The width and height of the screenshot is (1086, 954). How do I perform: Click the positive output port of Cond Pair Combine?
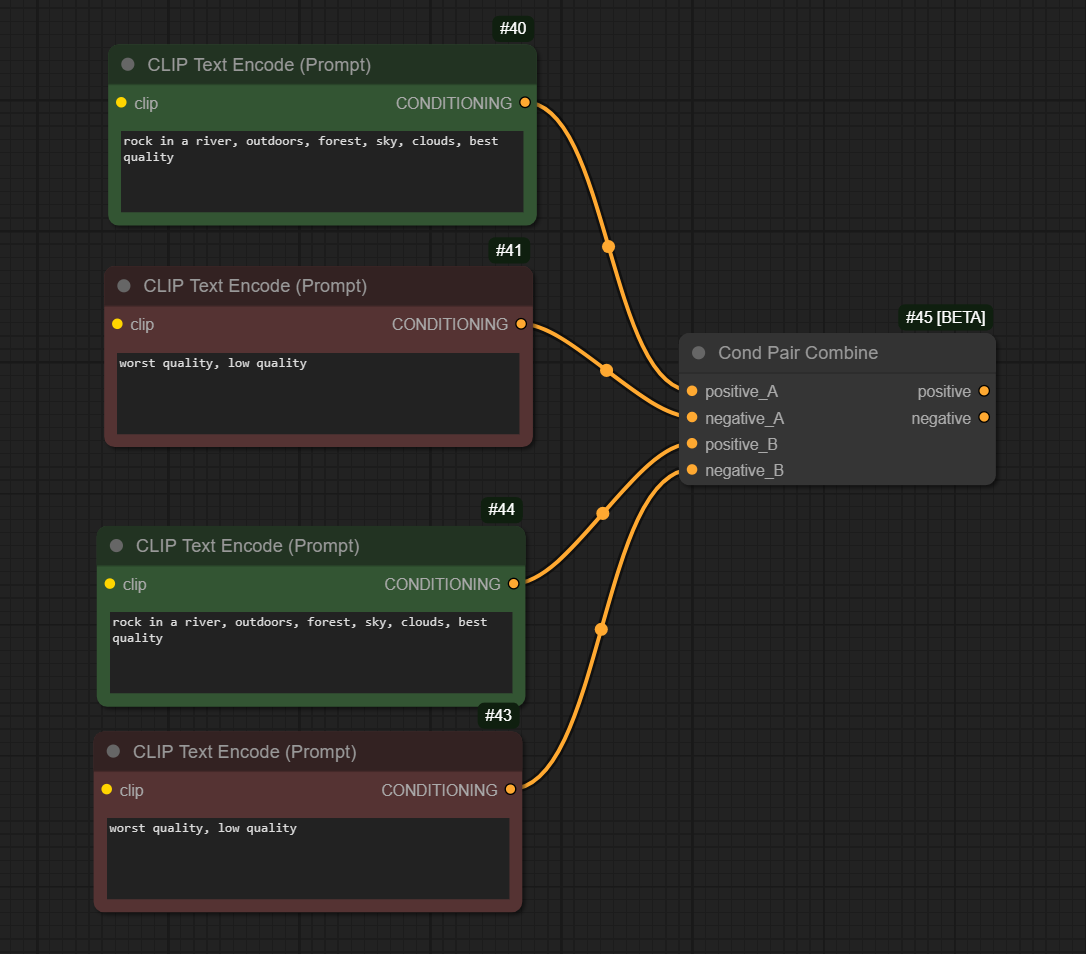pyautogui.click(x=984, y=391)
